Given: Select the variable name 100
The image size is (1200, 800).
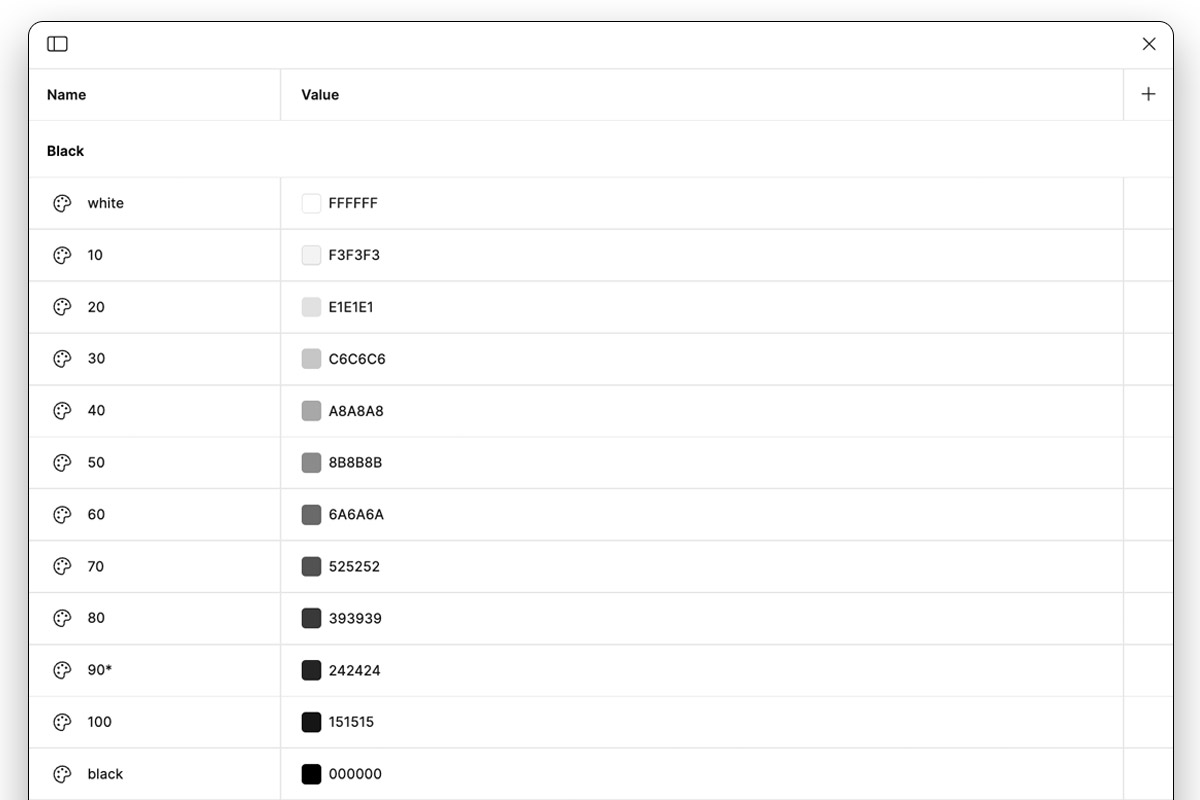Looking at the screenshot, I should pyautogui.click(x=100, y=722).
